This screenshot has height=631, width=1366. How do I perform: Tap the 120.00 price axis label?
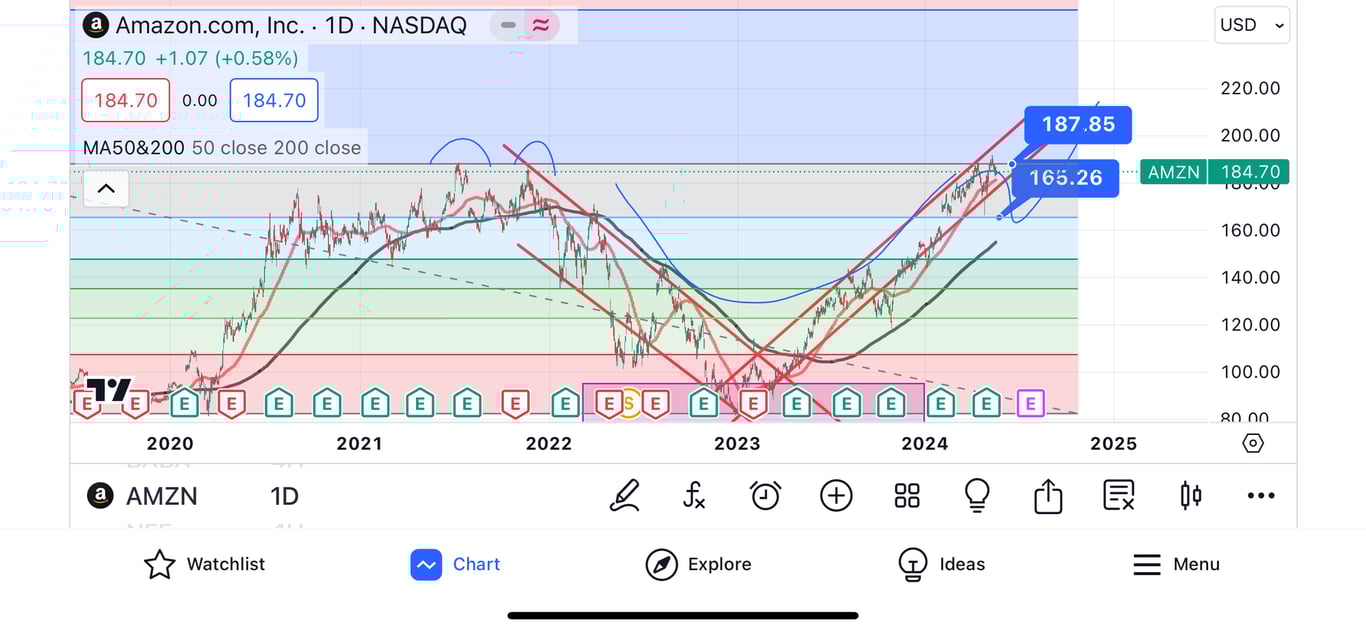coord(1250,324)
